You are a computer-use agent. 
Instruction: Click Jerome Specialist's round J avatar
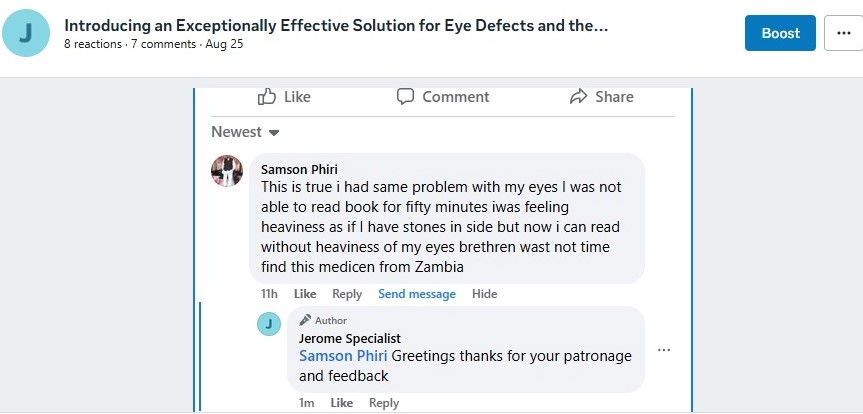(269, 324)
